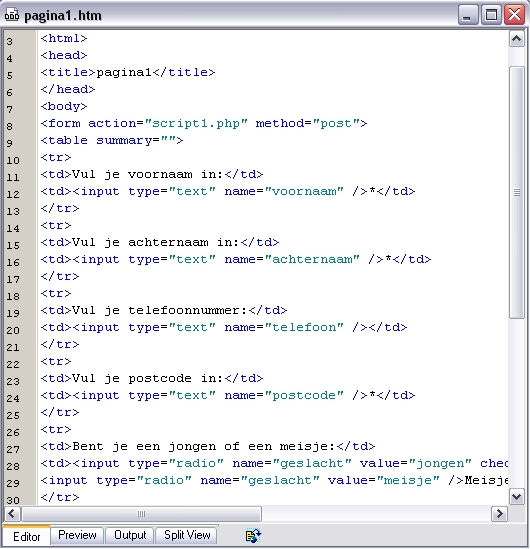Click the "postcode" name value on line 24
Image resolution: width=530 pixels, height=549 pixels.
point(304,395)
